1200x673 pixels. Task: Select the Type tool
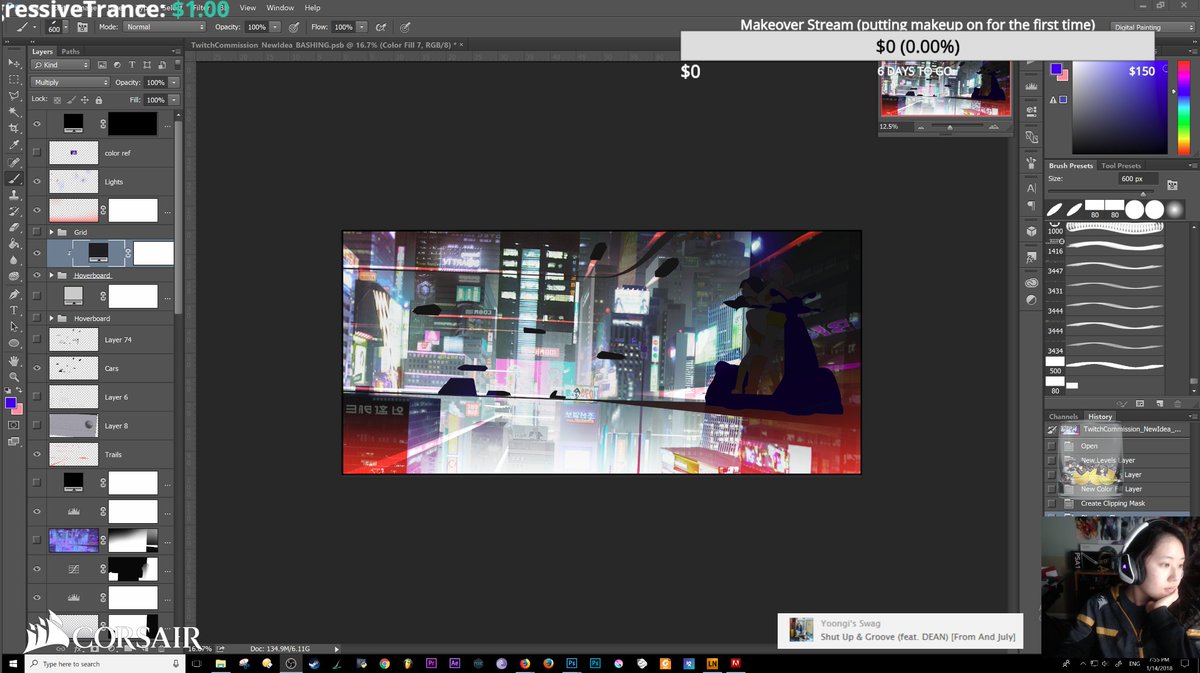pyautogui.click(x=14, y=310)
